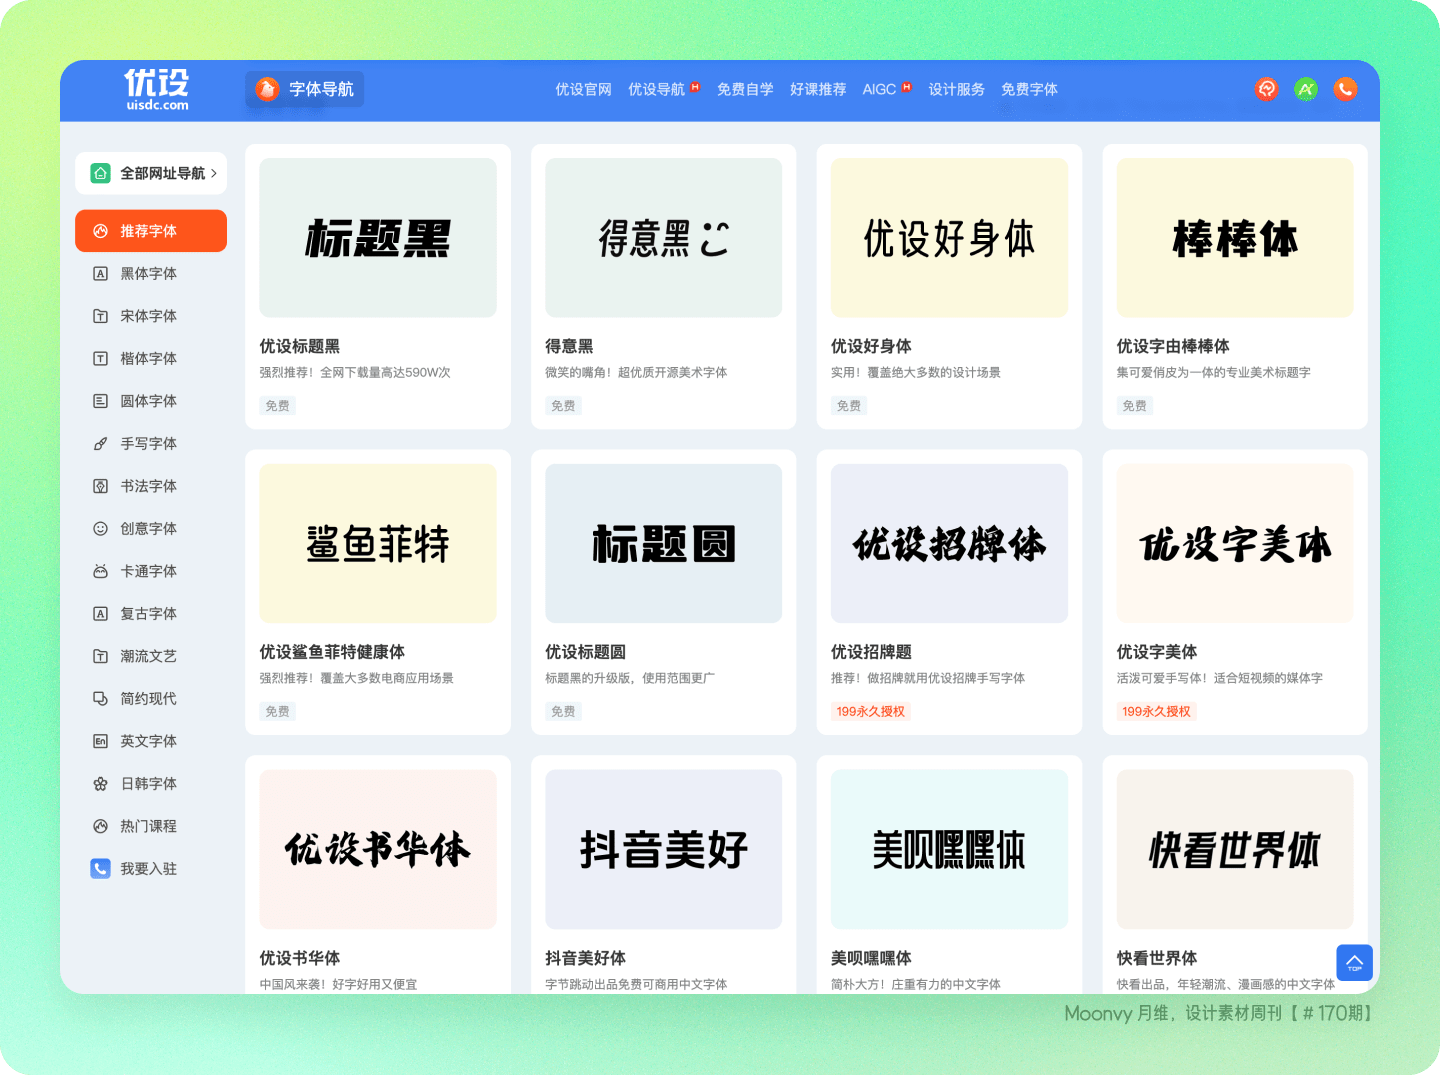Screen dimensions: 1440x1075
Task: Click the 字体导航 flame icon
Action: 267,89
